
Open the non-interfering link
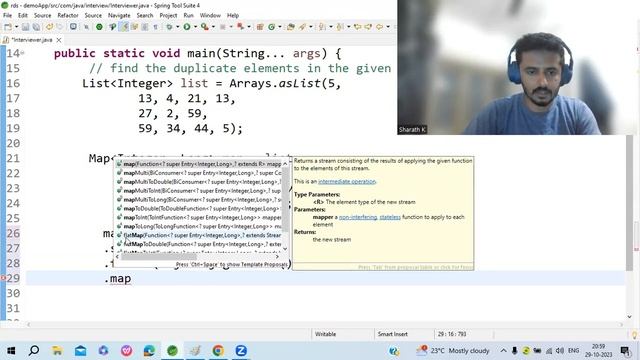tap(358, 217)
